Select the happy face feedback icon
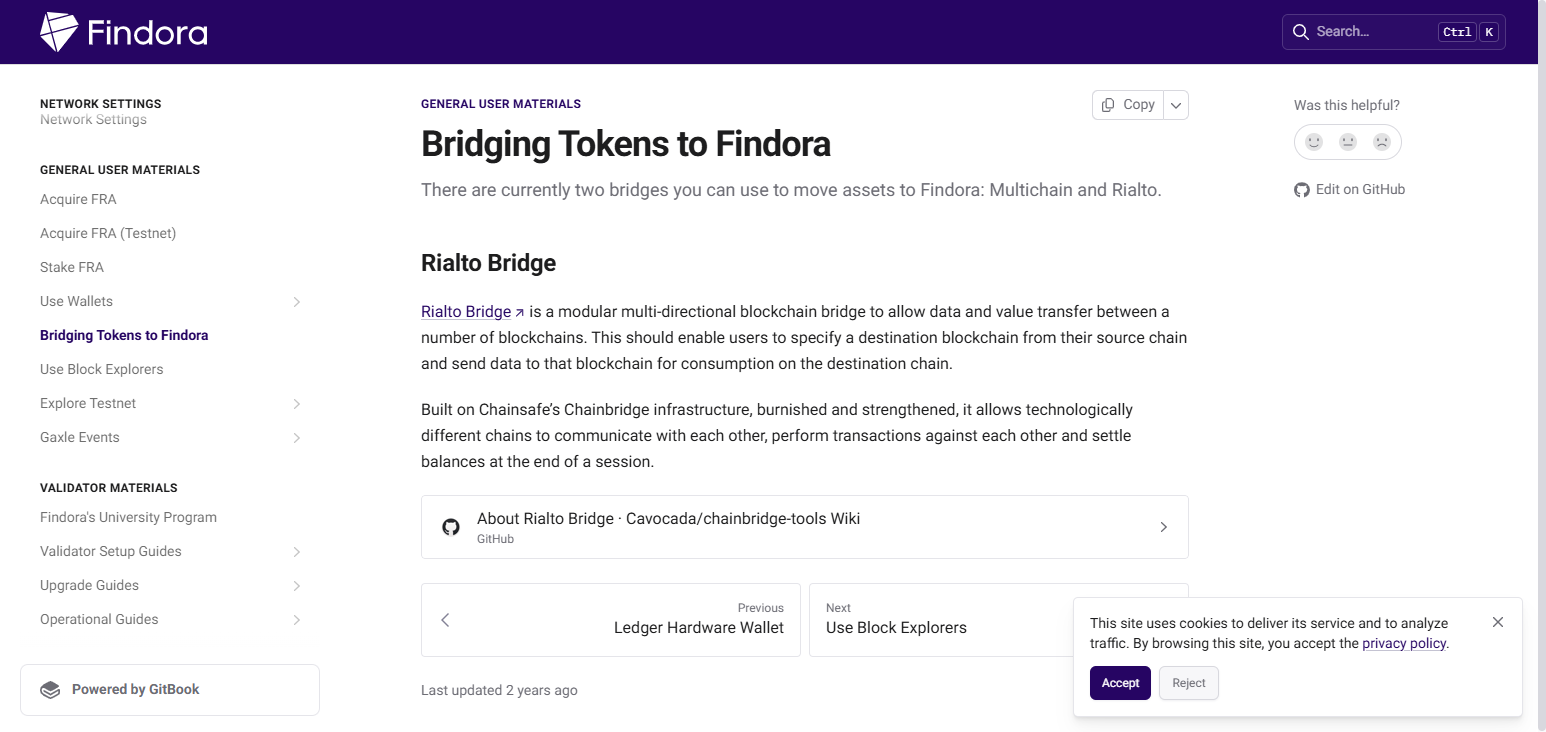The width and height of the screenshot is (1546, 732). [1314, 142]
